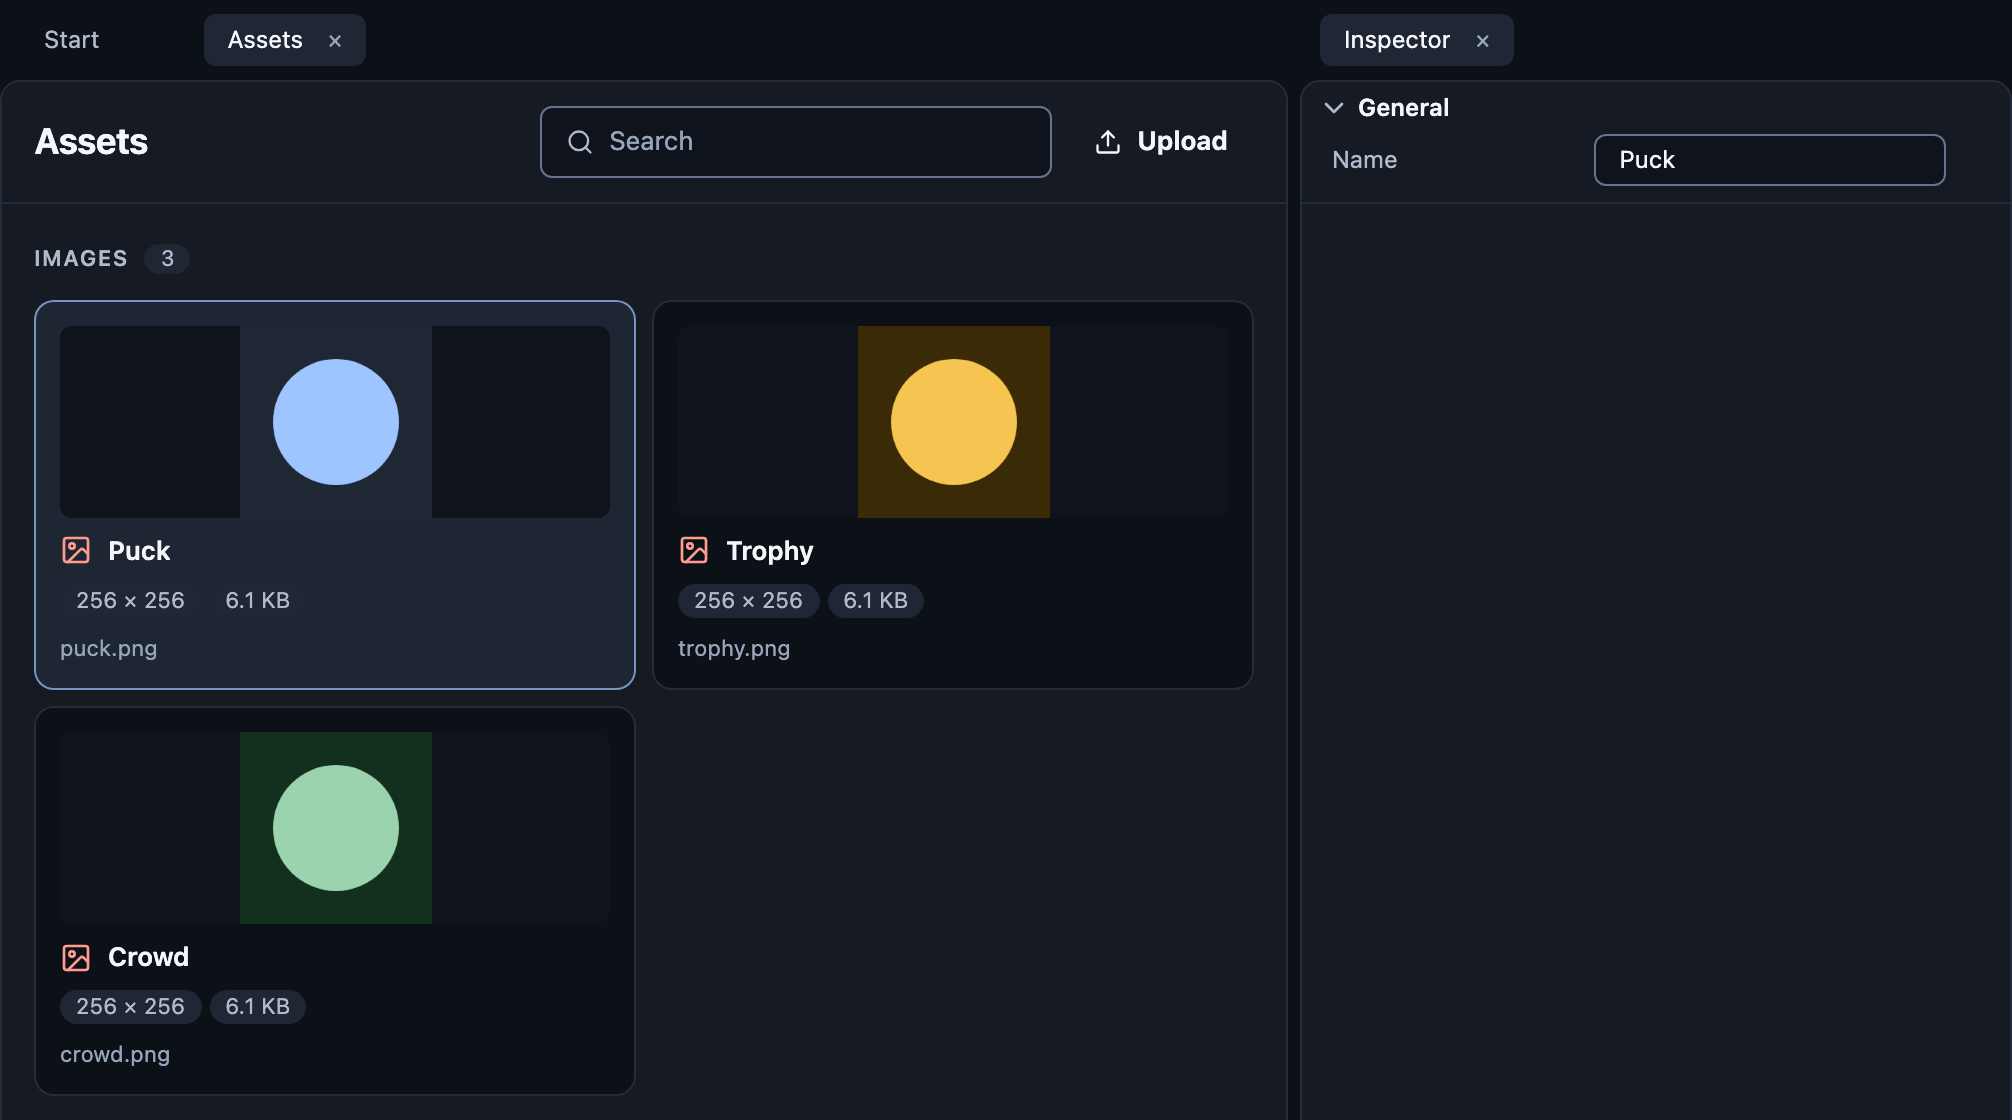Screen dimensions: 2012x1120
Task: Click the upload arrow icon
Action: click(1108, 142)
